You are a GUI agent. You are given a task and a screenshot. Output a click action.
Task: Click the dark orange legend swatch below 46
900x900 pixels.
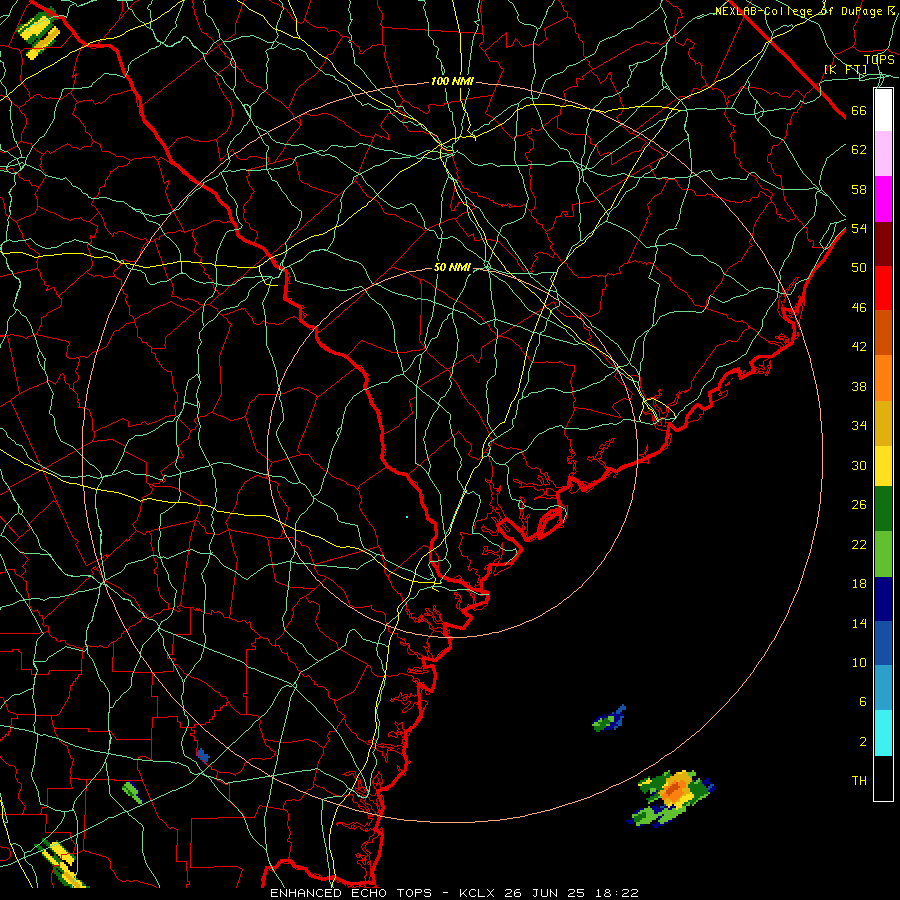click(x=883, y=332)
